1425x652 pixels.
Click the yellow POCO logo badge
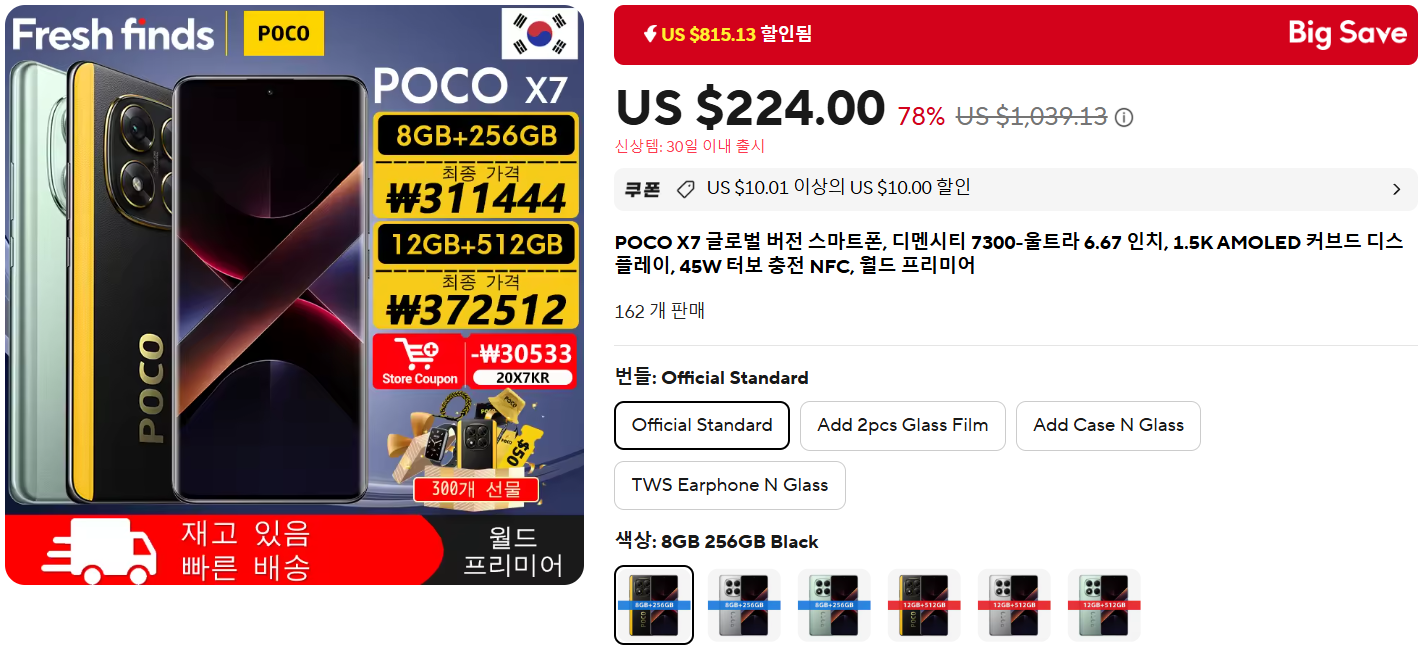pos(284,33)
